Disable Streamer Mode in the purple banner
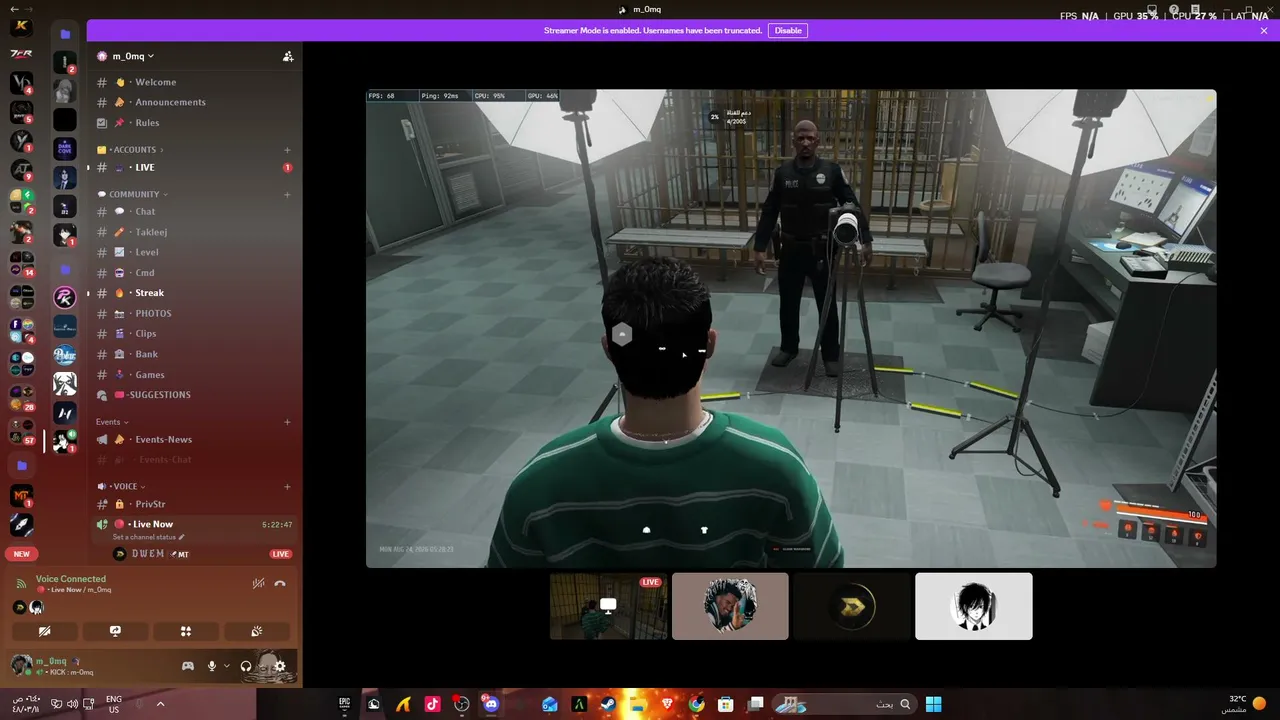Screen dimensions: 1280x720 (x=788, y=31)
